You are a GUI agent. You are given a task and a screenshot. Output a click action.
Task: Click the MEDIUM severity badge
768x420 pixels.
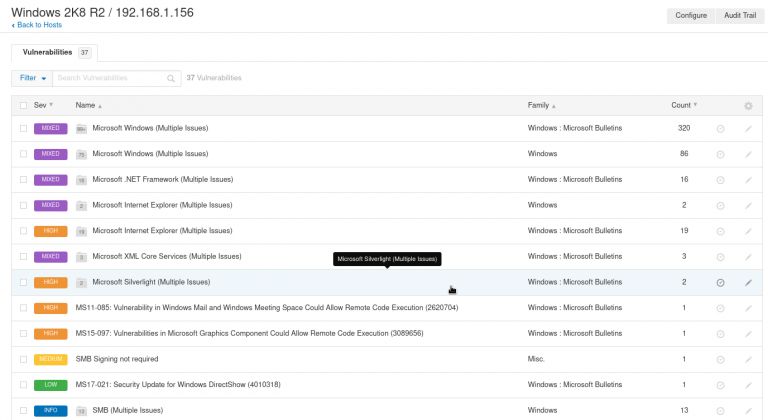click(x=50, y=359)
